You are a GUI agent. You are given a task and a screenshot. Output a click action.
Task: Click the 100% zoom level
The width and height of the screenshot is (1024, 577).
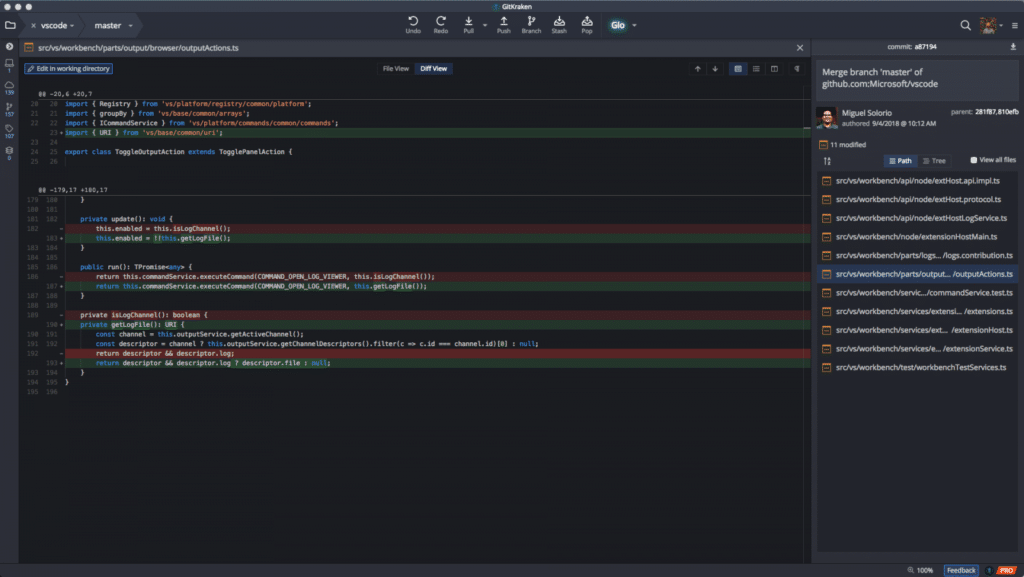925,570
